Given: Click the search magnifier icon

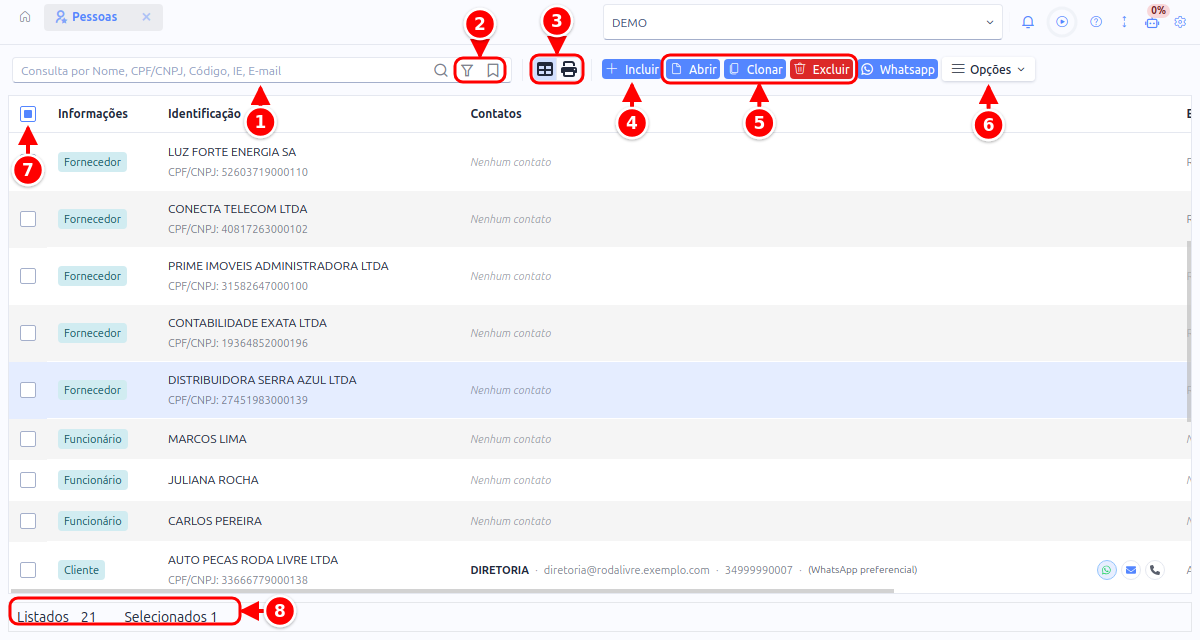Looking at the screenshot, I should click(x=441, y=70).
